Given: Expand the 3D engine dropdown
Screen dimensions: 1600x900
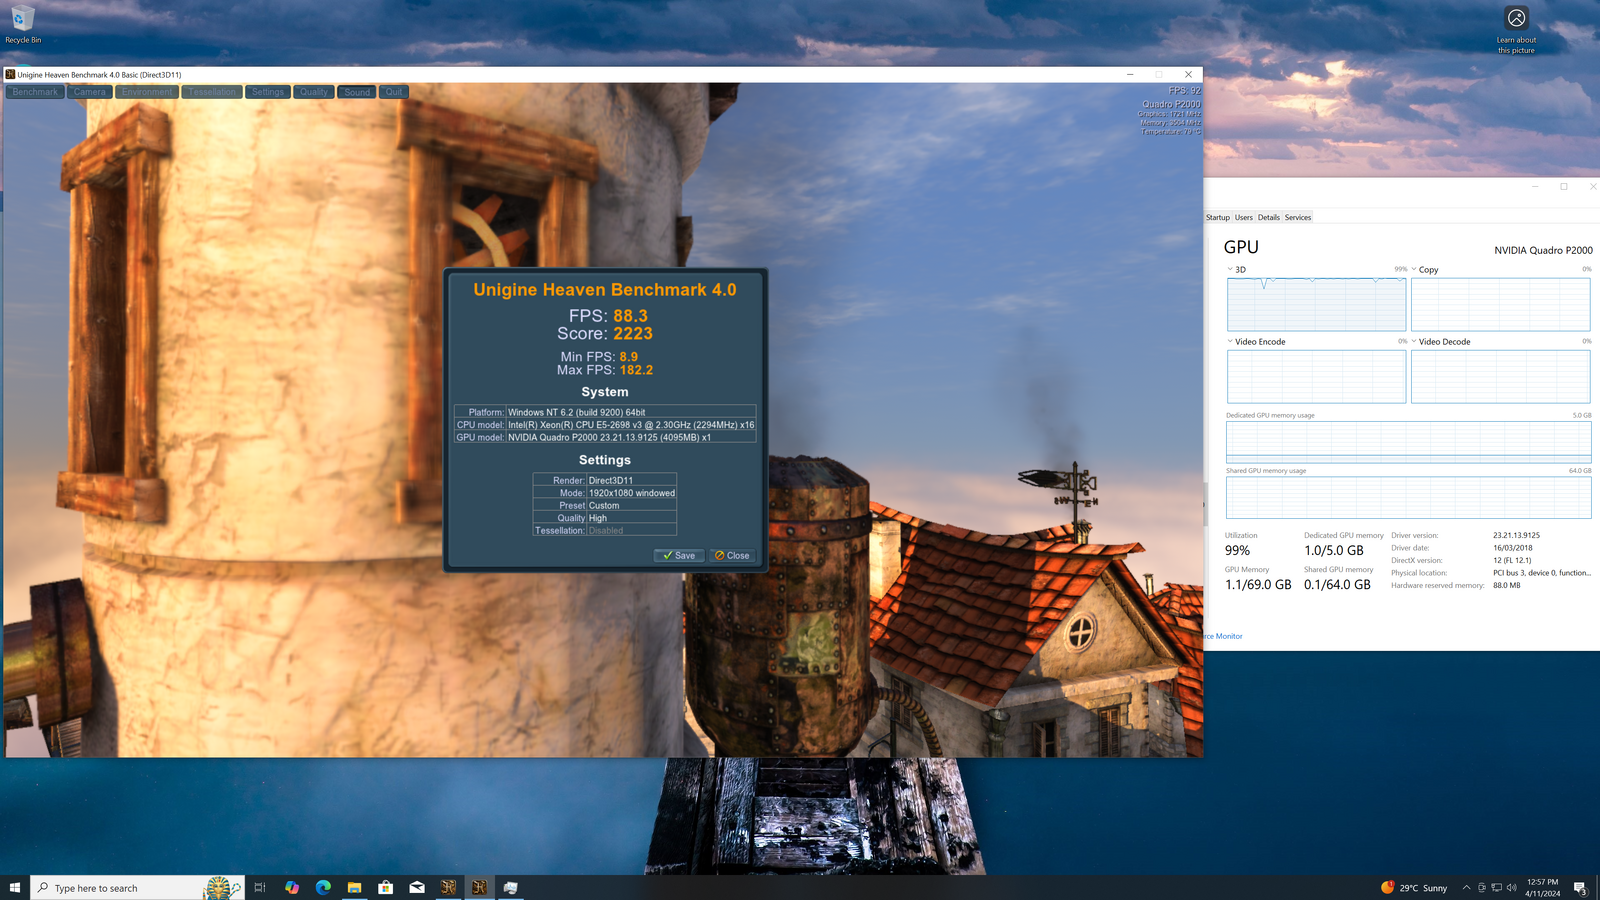Looking at the screenshot, I should click(1230, 269).
